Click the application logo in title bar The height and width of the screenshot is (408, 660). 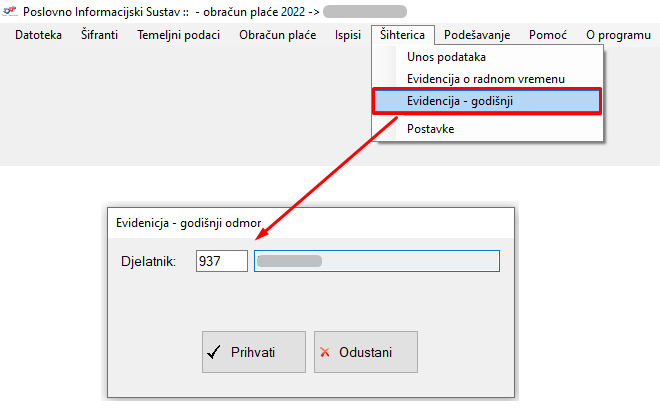pos(10,12)
